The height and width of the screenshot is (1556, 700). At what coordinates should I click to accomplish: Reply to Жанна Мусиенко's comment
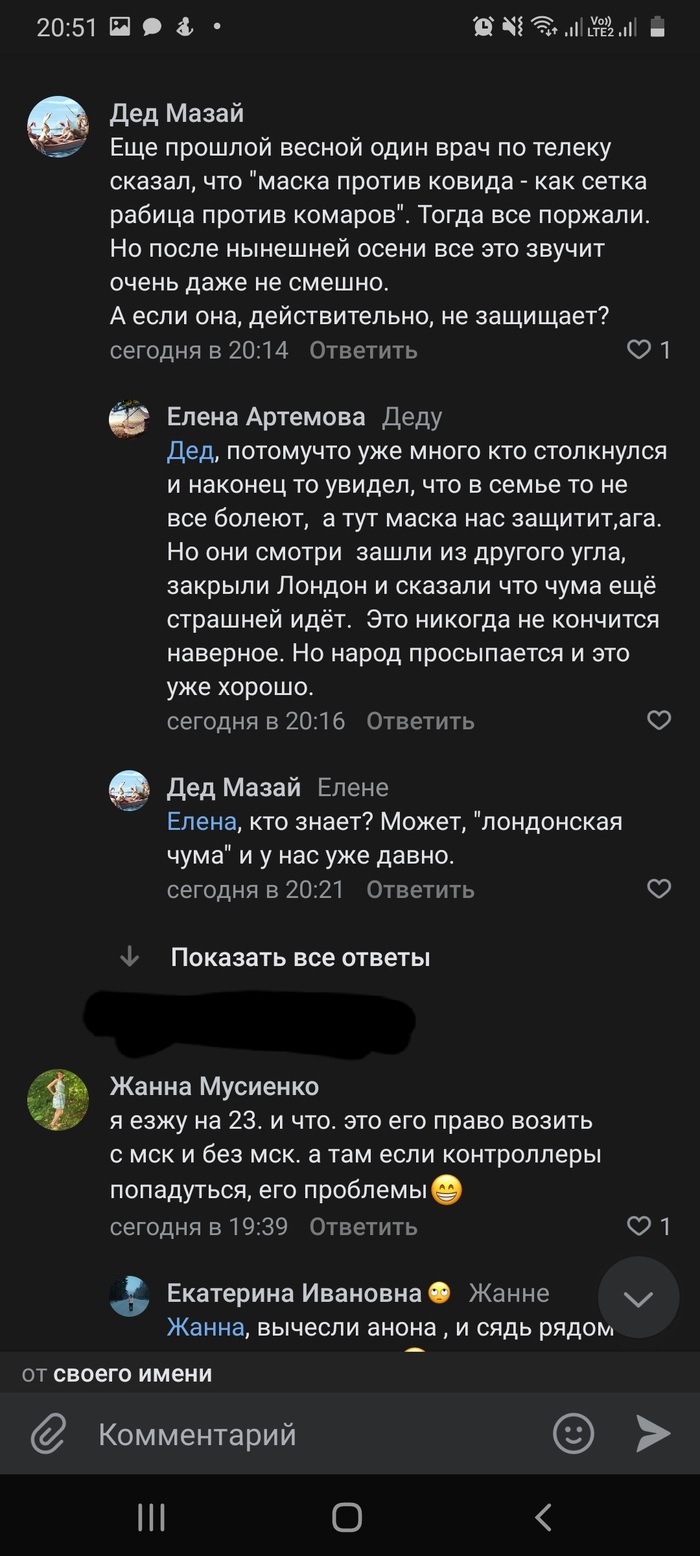[363, 1226]
